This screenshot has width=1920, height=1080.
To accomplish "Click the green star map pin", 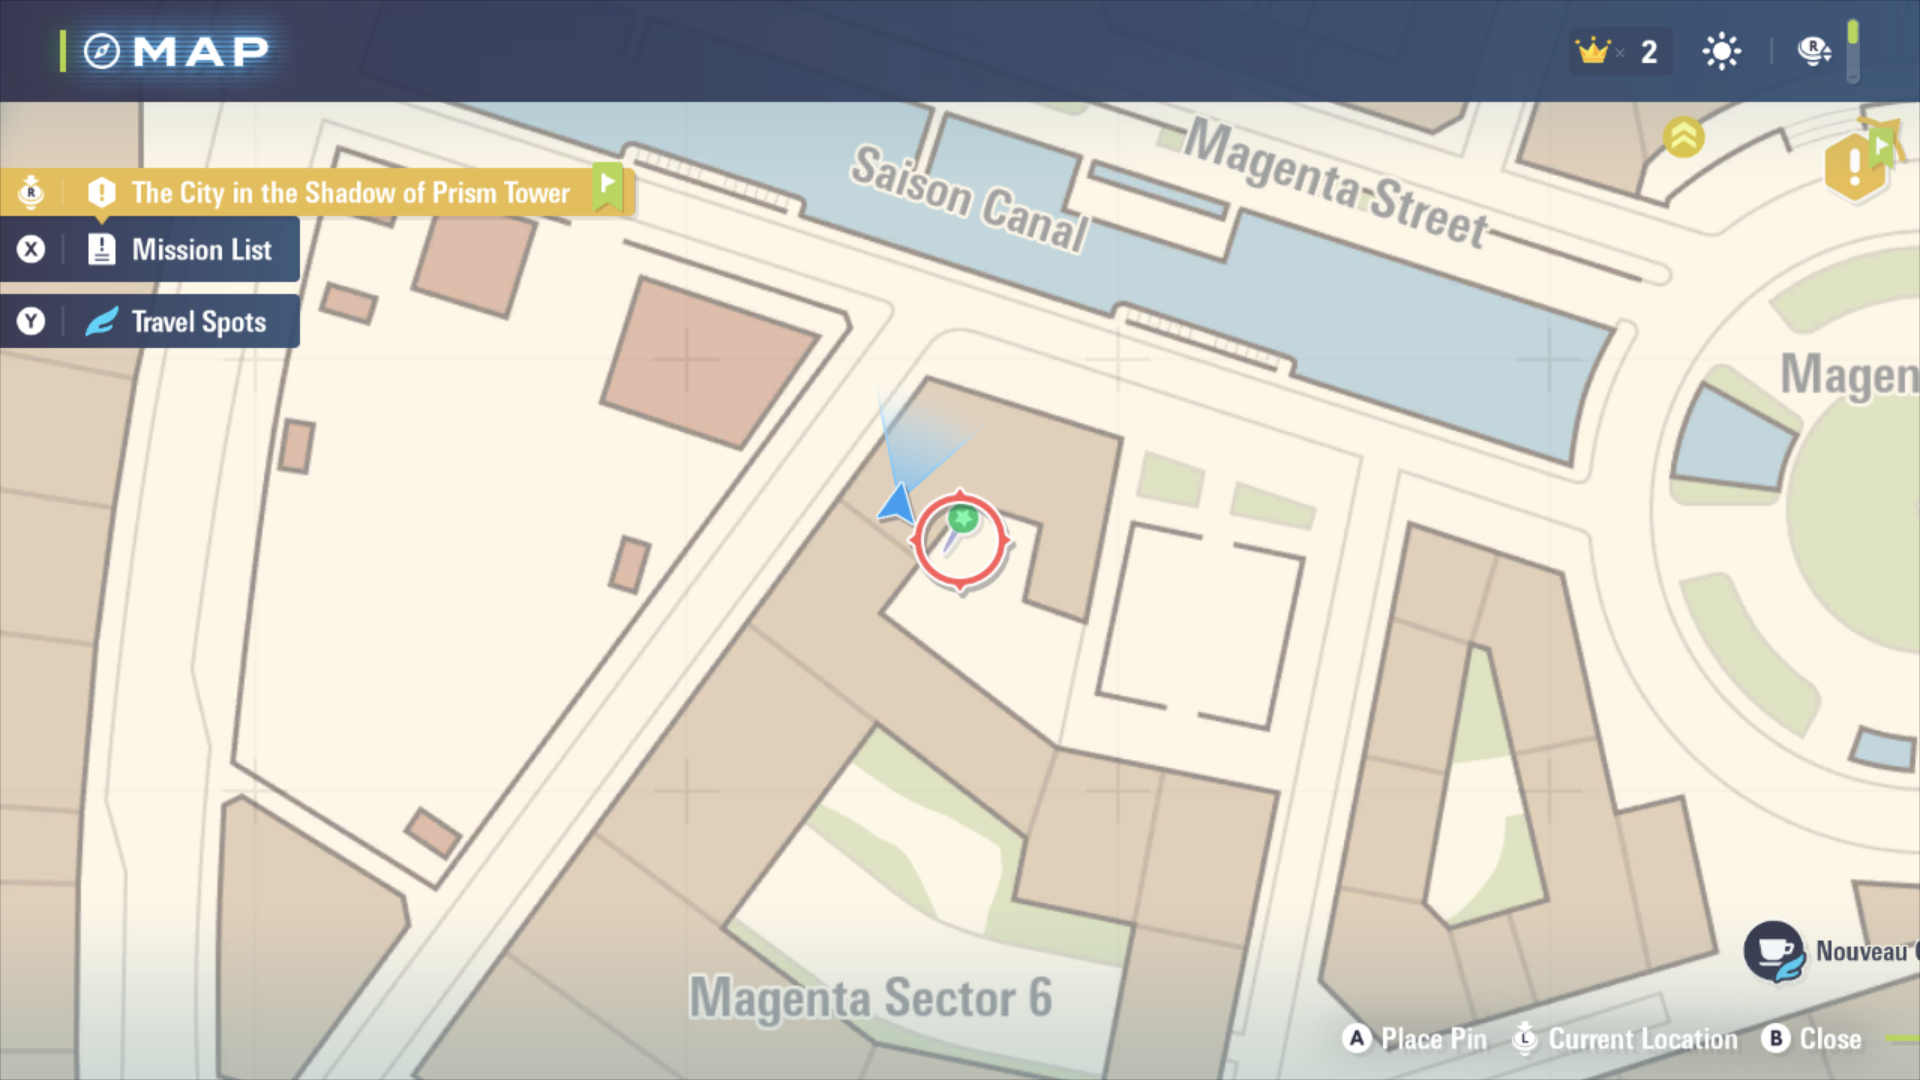I will pos(962,520).
